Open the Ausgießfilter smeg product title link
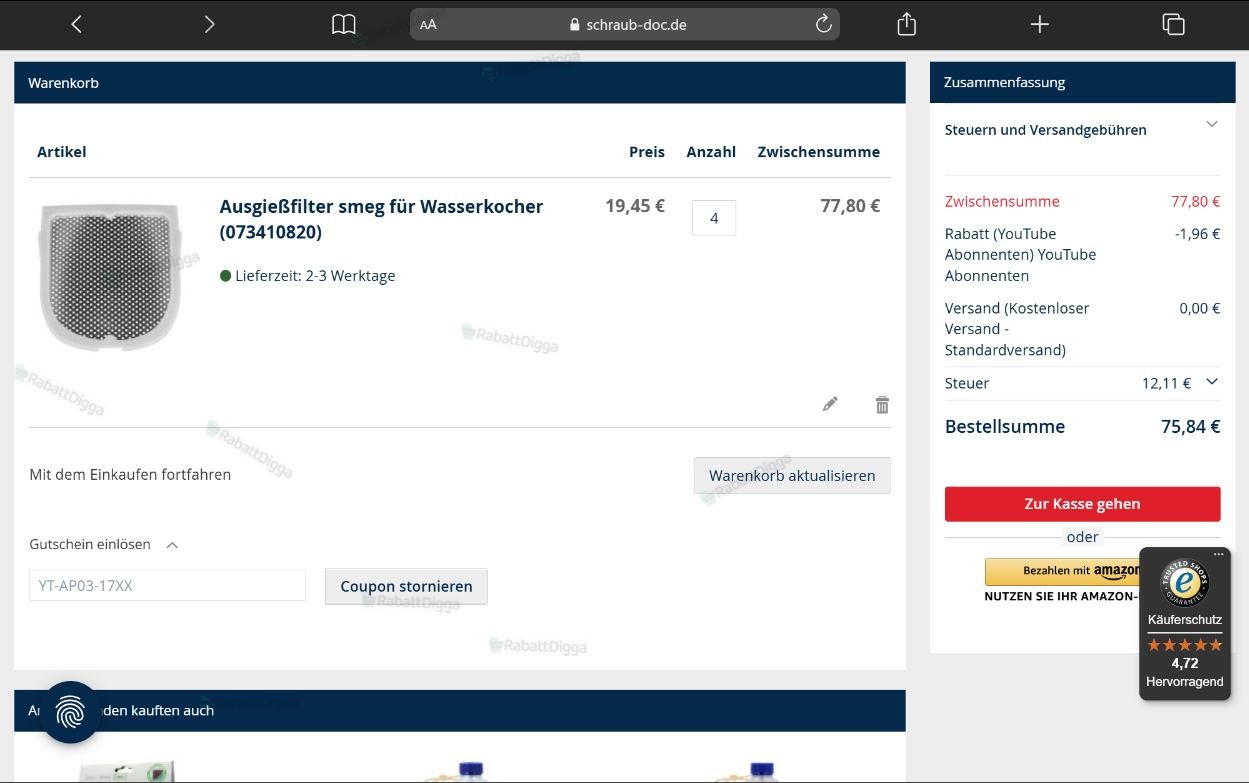Viewport: 1249px width, 783px height. point(381,219)
